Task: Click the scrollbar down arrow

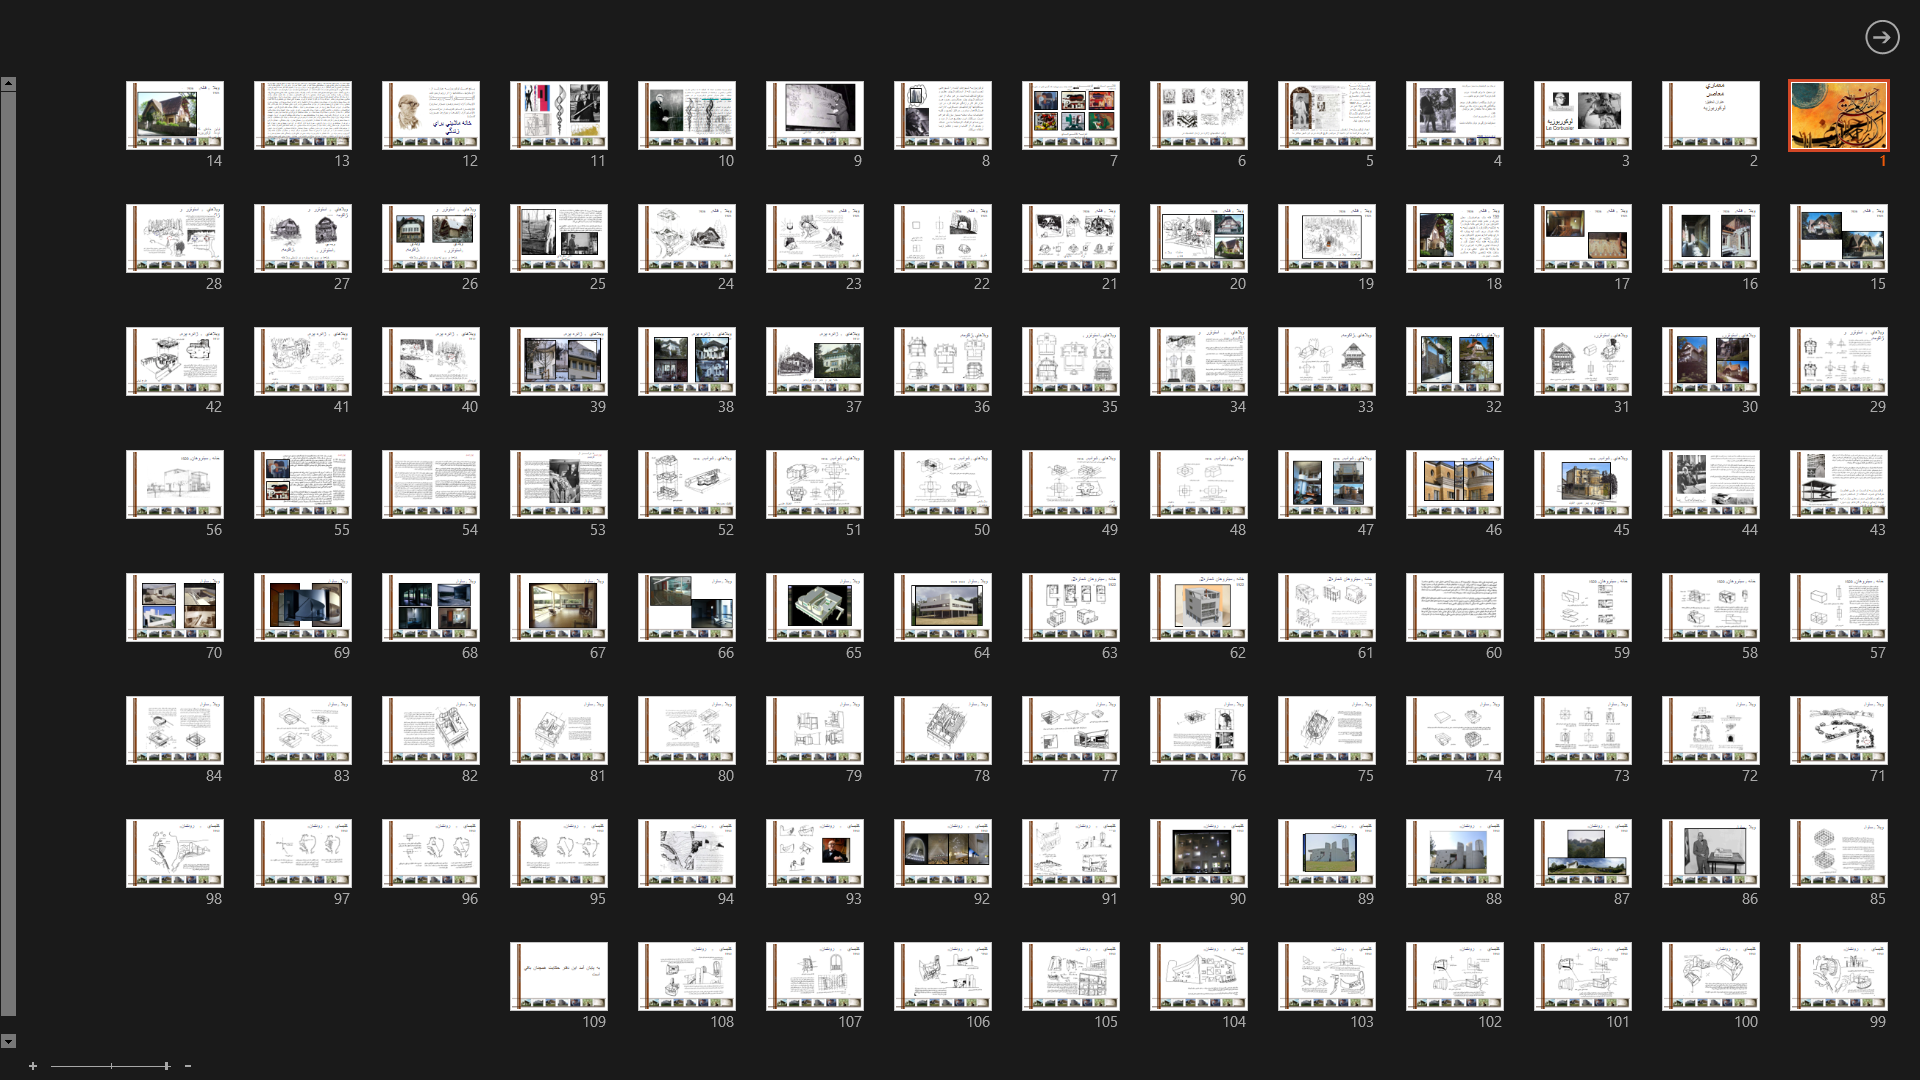Action: (x=8, y=1041)
